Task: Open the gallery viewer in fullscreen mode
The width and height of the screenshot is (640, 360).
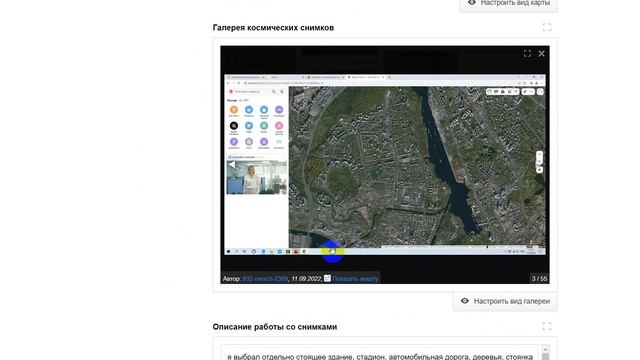Action: point(527,53)
